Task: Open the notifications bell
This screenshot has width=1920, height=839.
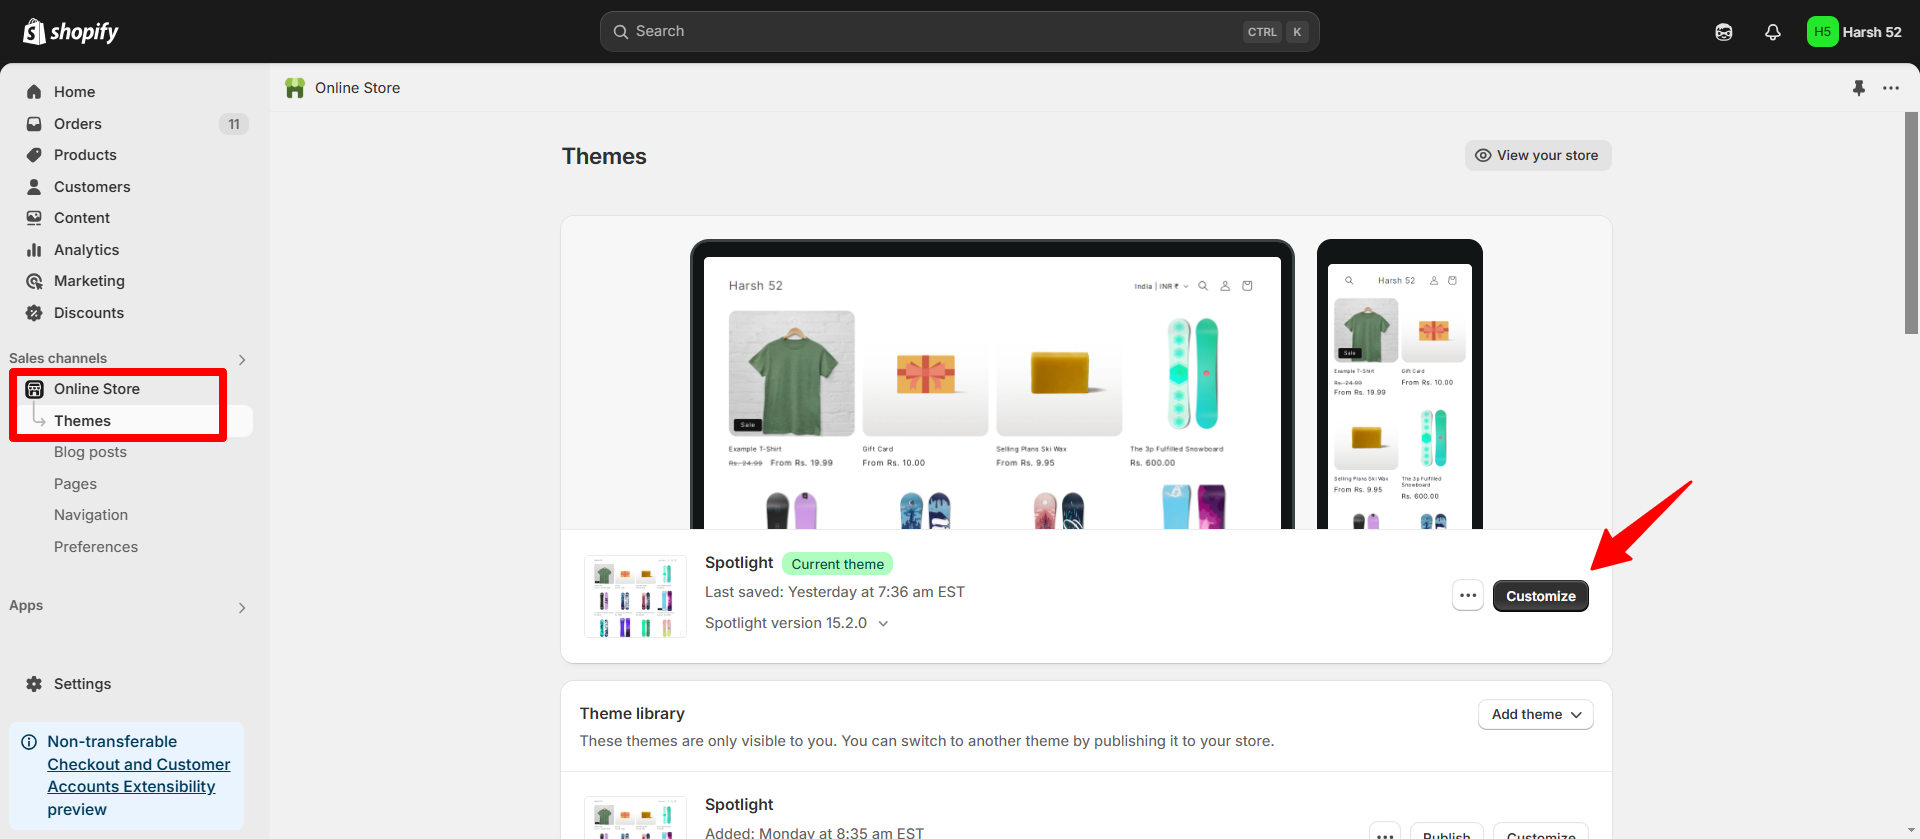Action: [1773, 32]
